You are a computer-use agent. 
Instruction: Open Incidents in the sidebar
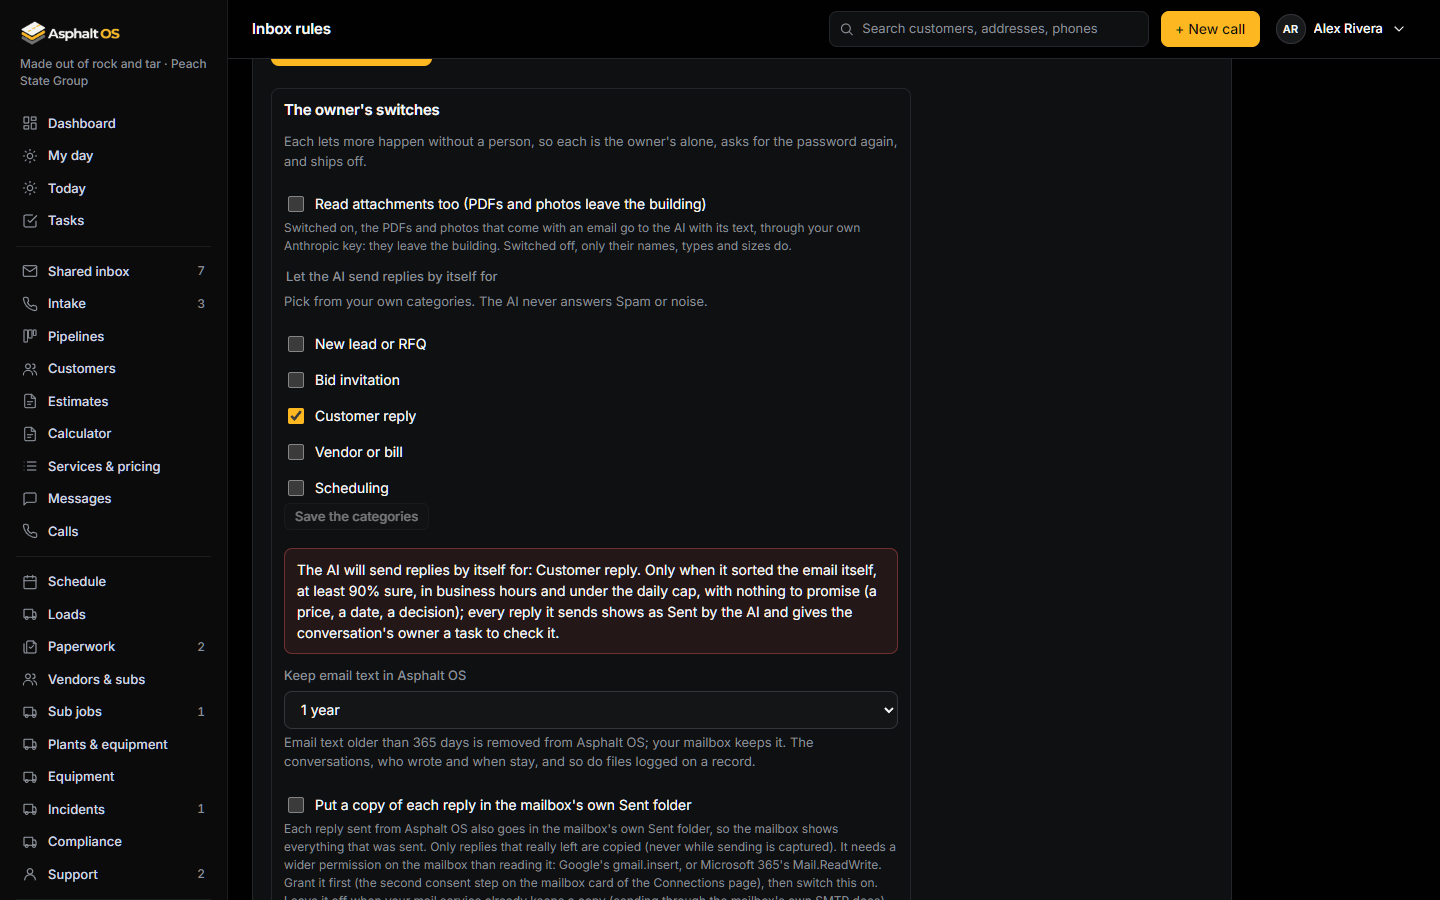[x=113, y=809]
